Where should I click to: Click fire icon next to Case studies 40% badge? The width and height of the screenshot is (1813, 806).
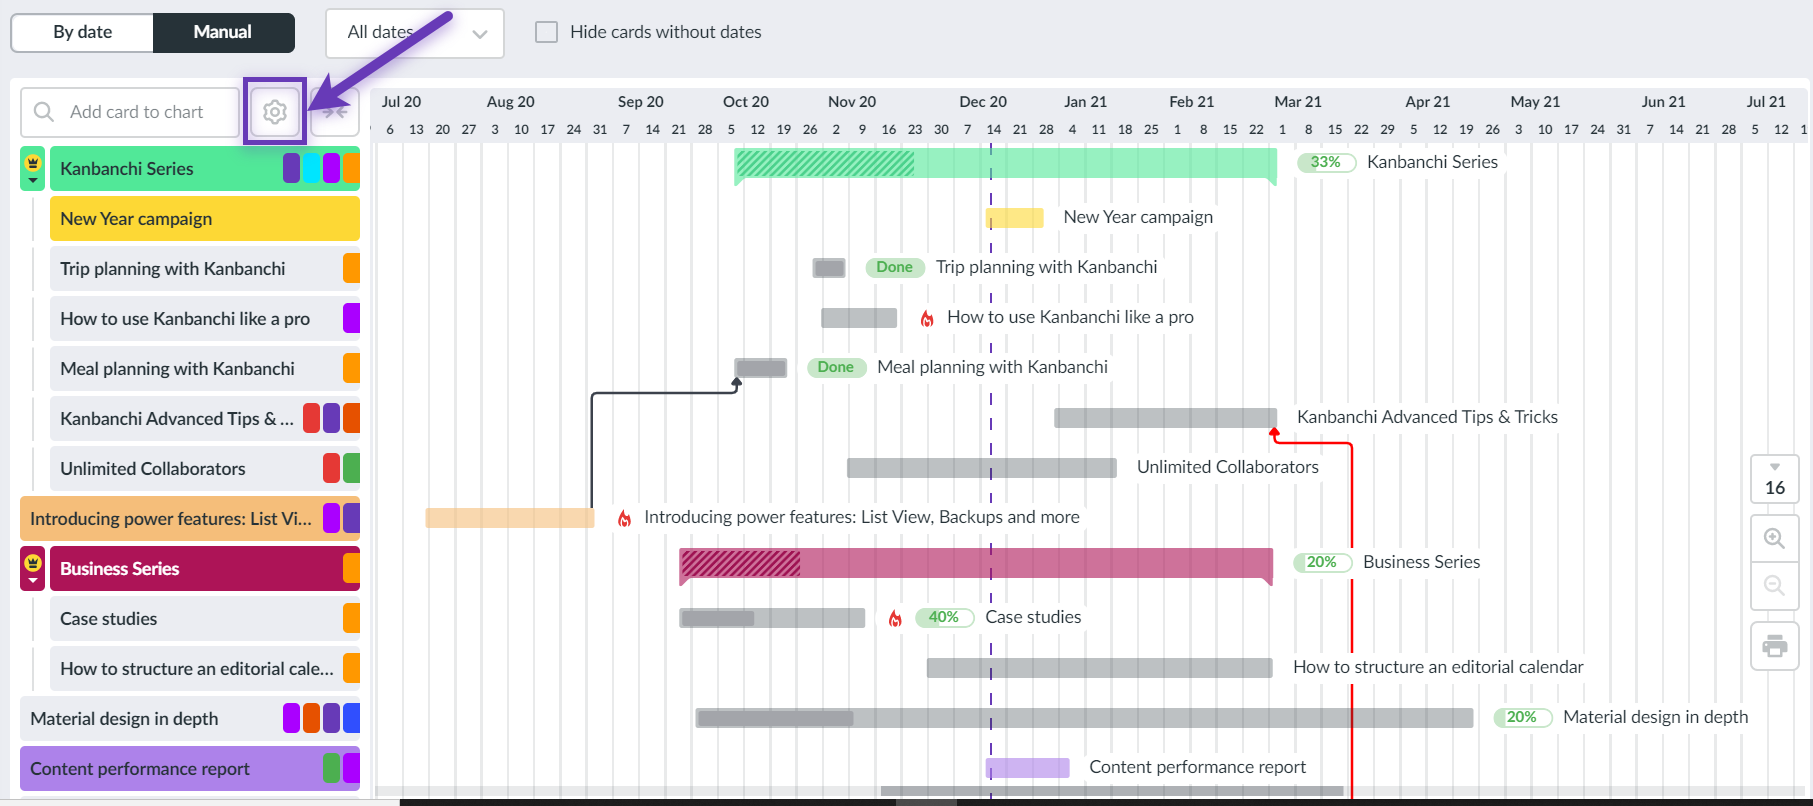(x=895, y=618)
